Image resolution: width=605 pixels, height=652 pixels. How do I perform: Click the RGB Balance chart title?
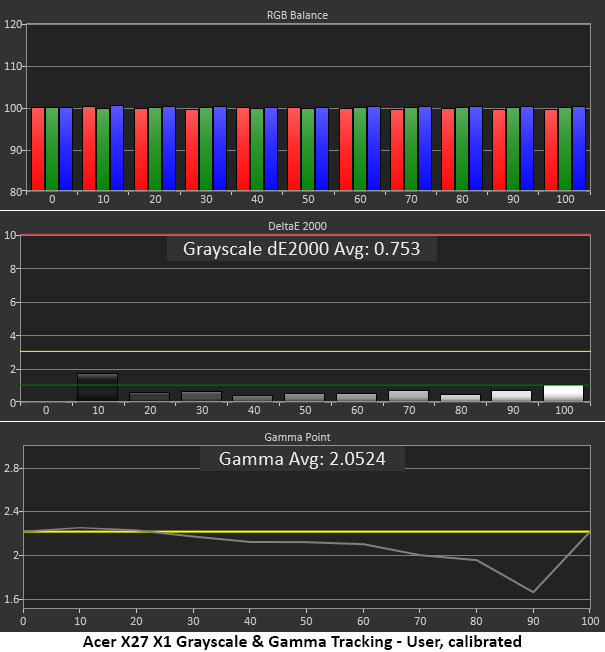pyautogui.click(x=297, y=15)
